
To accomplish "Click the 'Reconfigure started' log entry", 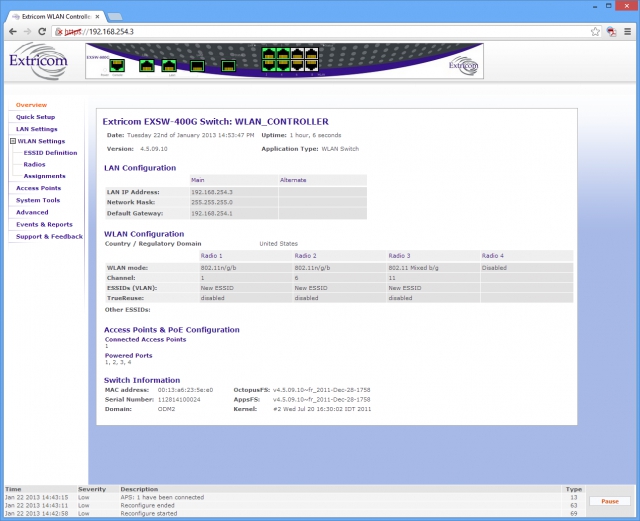I will tap(149, 514).
